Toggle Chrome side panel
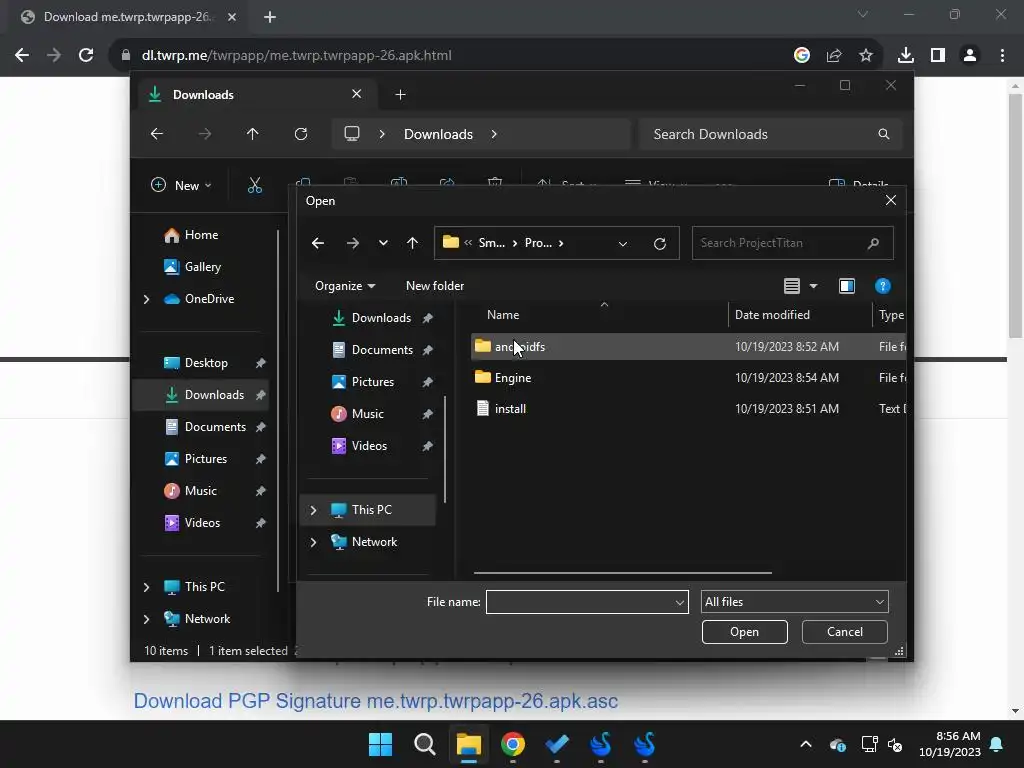Screen dimensions: 1024x768 point(938,56)
